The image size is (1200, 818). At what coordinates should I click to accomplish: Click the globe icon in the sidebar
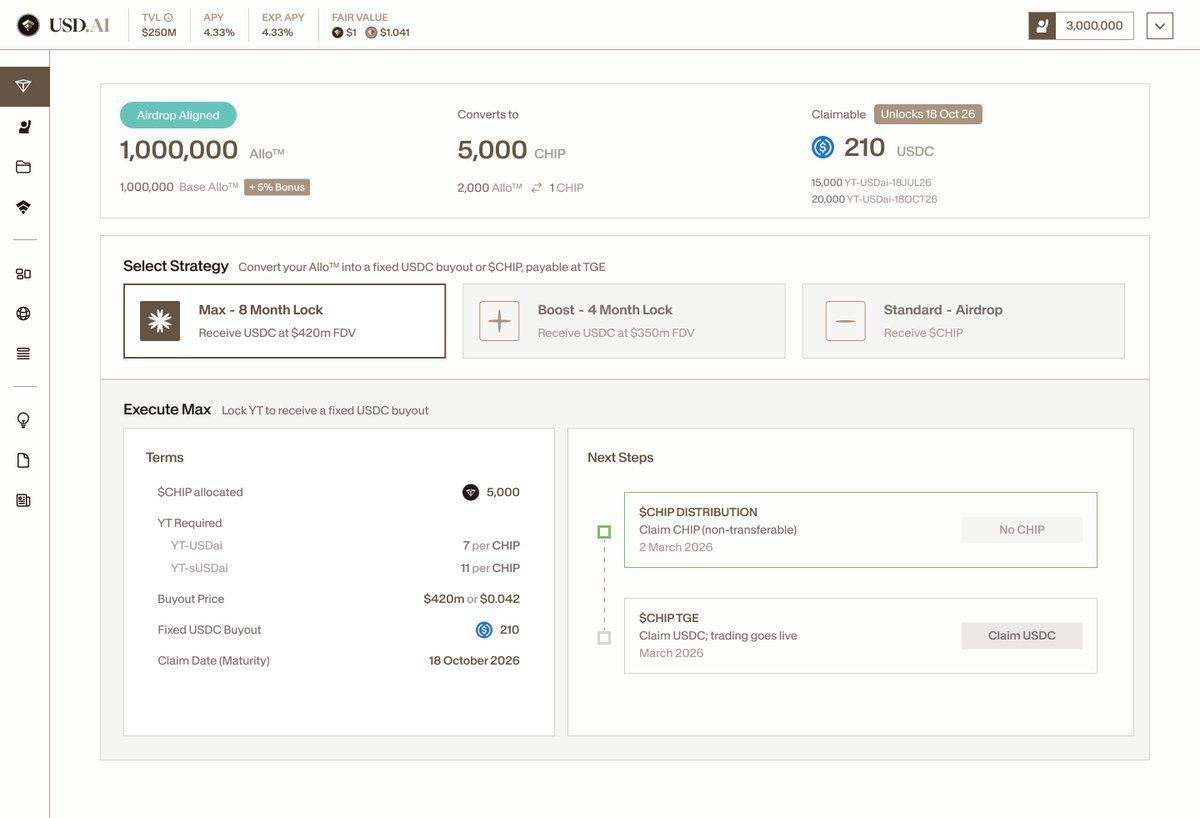pyautogui.click(x=24, y=314)
